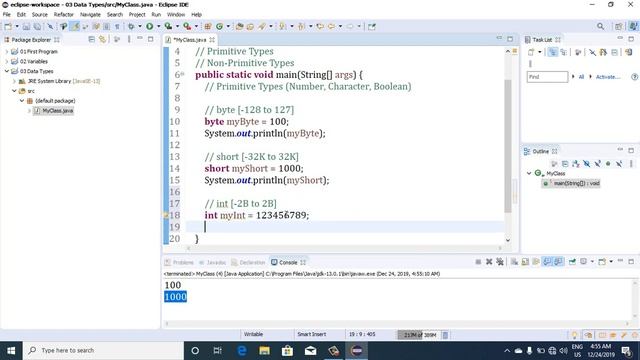
Task: Click the Clear Console icon
Action: pyautogui.click(x=514, y=262)
